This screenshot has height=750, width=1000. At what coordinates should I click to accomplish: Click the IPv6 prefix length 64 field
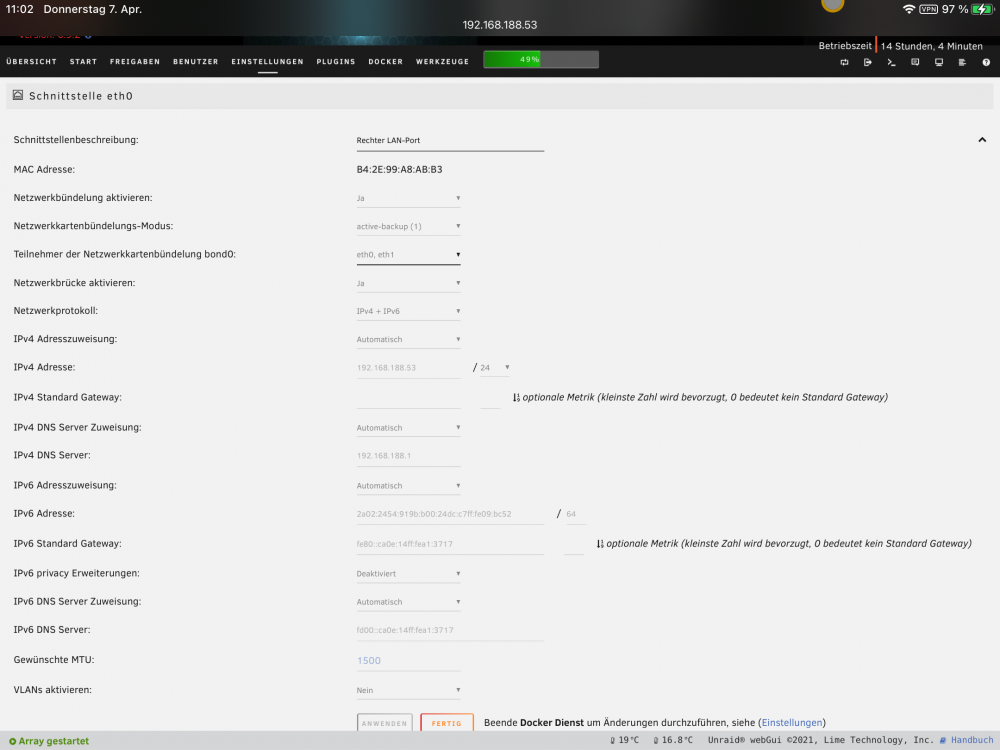point(575,514)
